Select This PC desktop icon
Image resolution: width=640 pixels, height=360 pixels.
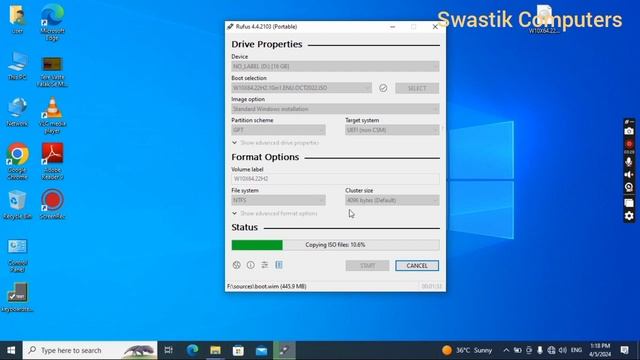(x=17, y=67)
